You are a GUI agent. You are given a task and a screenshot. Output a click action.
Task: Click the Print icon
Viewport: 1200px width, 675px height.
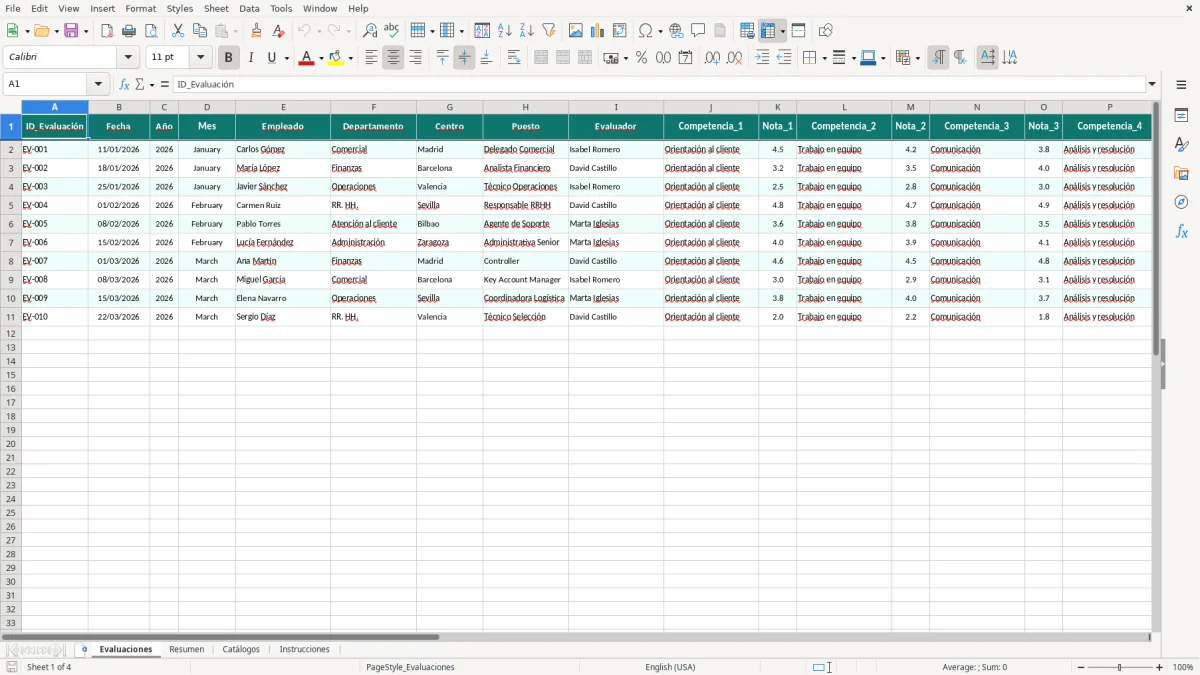click(x=129, y=31)
